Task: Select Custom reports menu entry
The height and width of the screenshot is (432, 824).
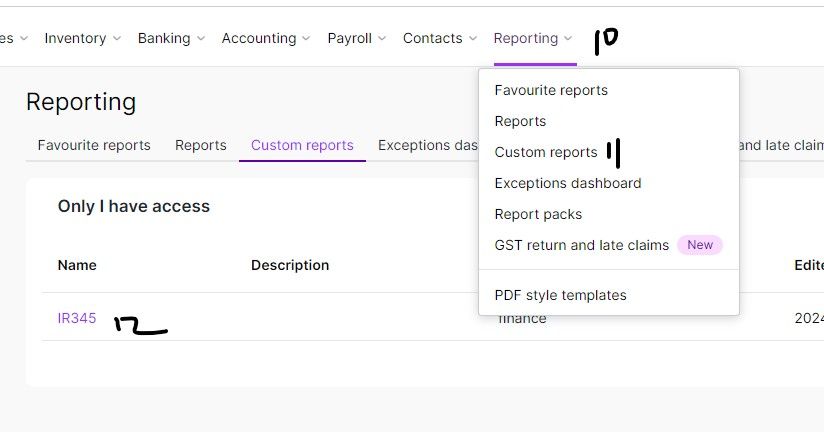Action: [x=546, y=152]
